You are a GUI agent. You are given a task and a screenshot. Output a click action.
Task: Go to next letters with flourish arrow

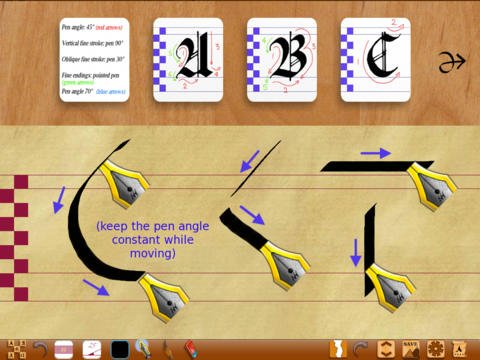click(452, 62)
